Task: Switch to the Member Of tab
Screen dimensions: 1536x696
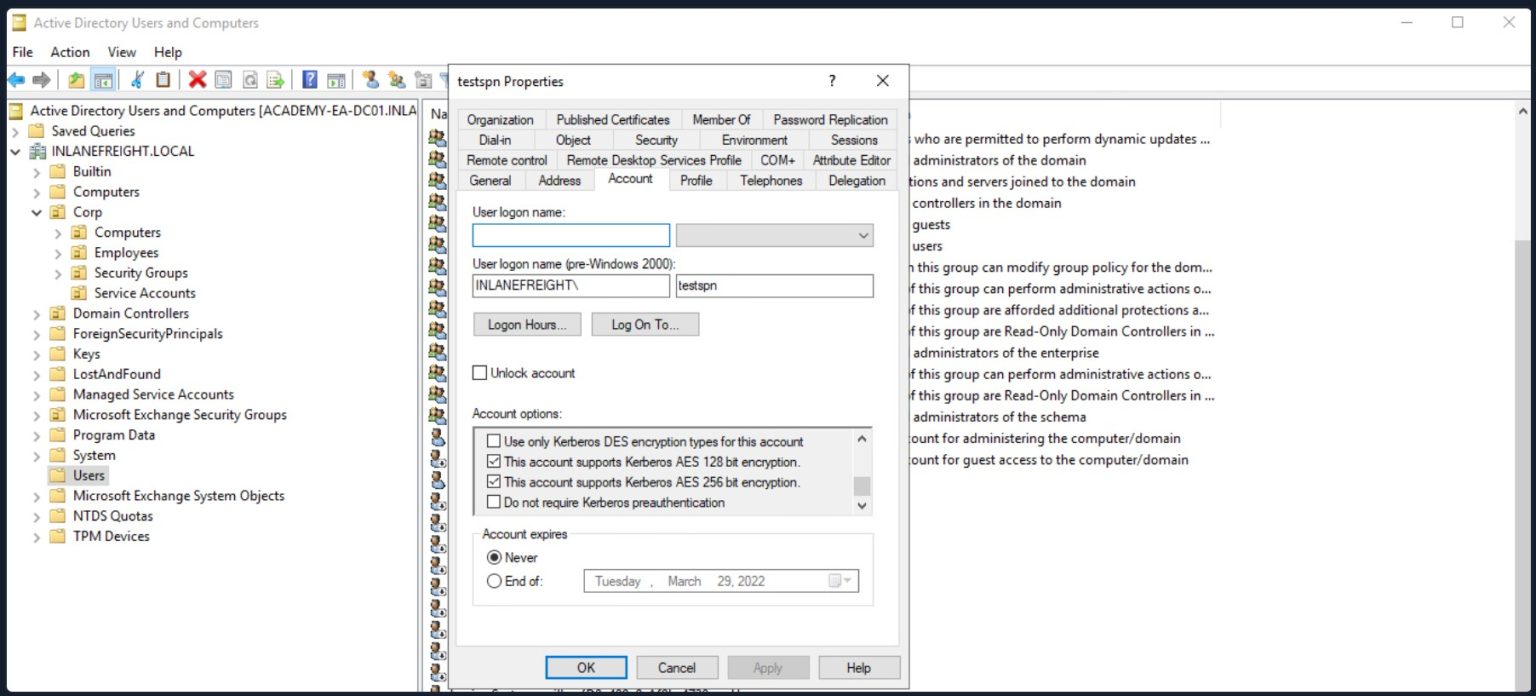Action: [x=720, y=119]
